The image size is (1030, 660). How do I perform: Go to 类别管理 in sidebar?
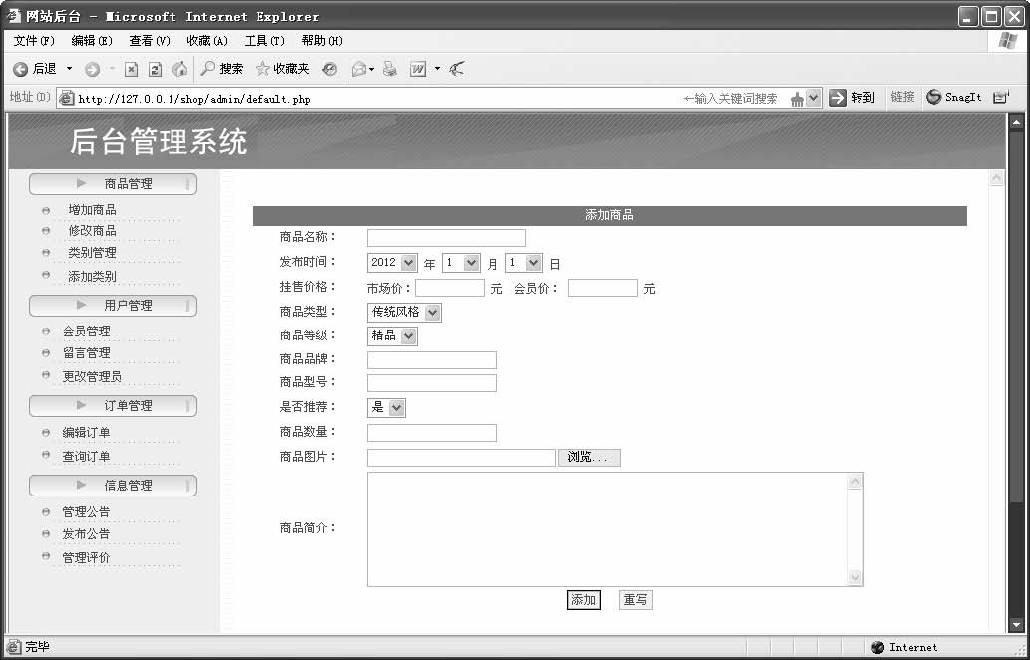[x=93, y=253]
